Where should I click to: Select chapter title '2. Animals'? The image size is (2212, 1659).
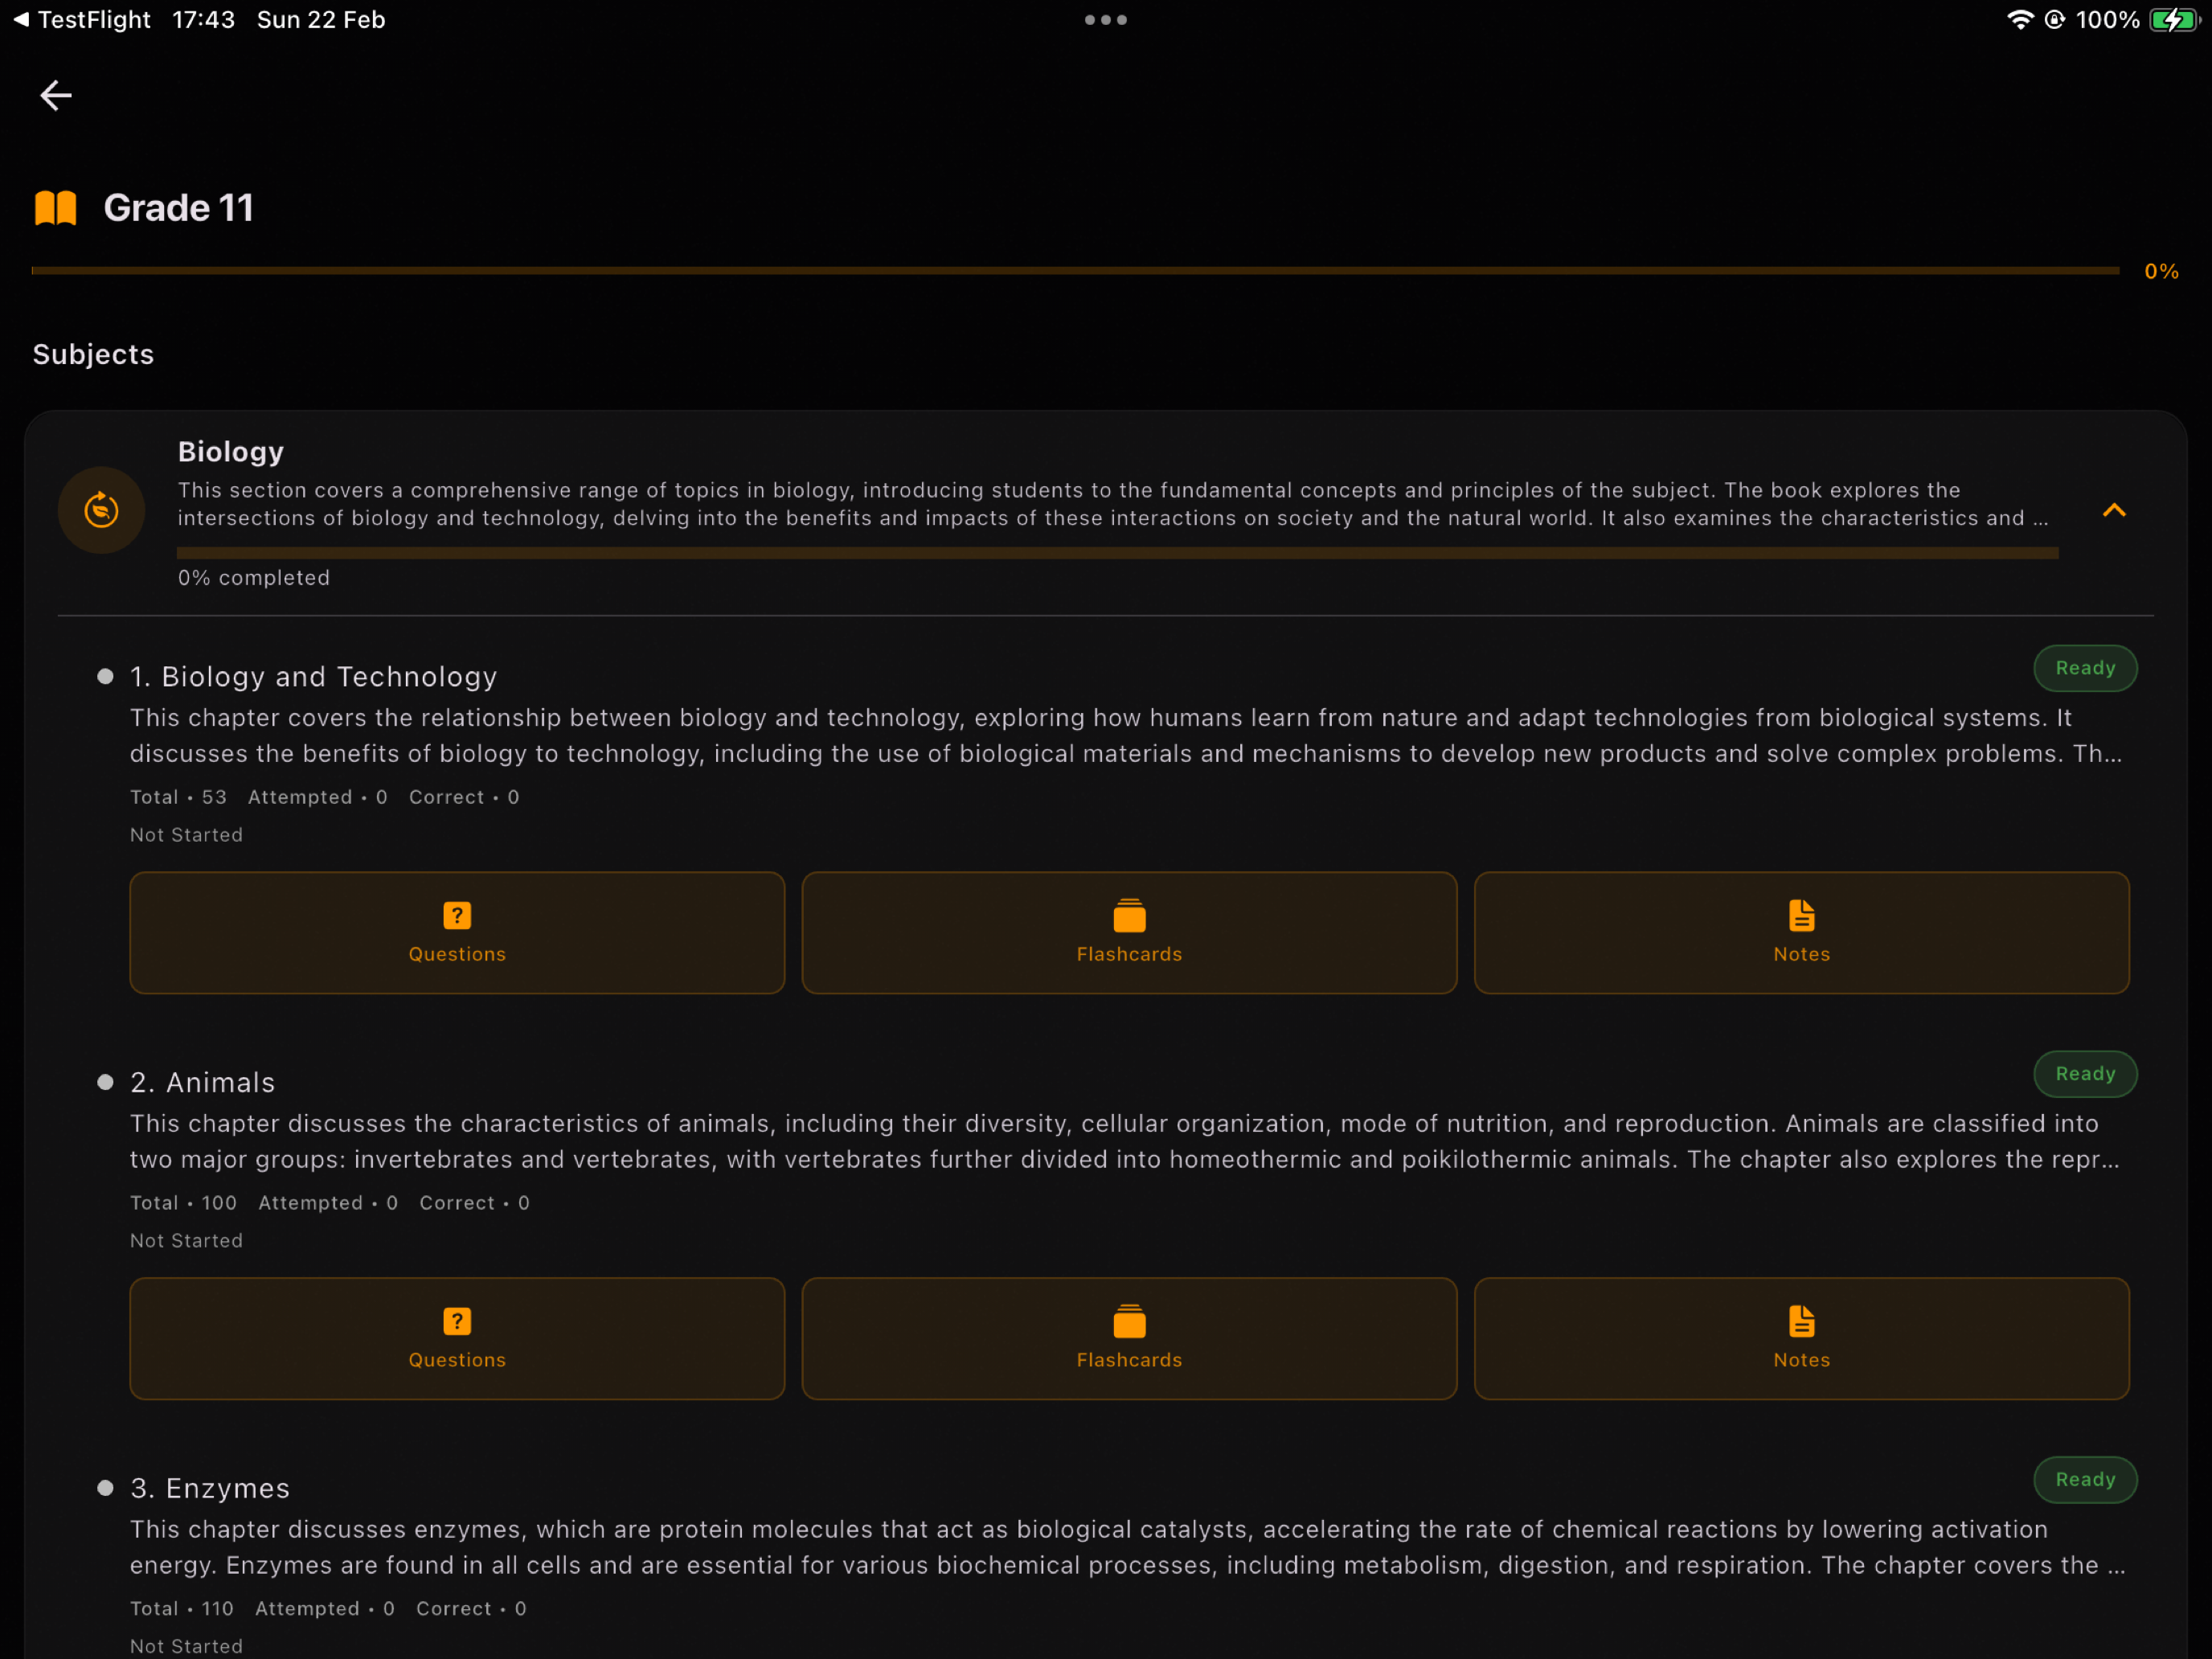202,1083
